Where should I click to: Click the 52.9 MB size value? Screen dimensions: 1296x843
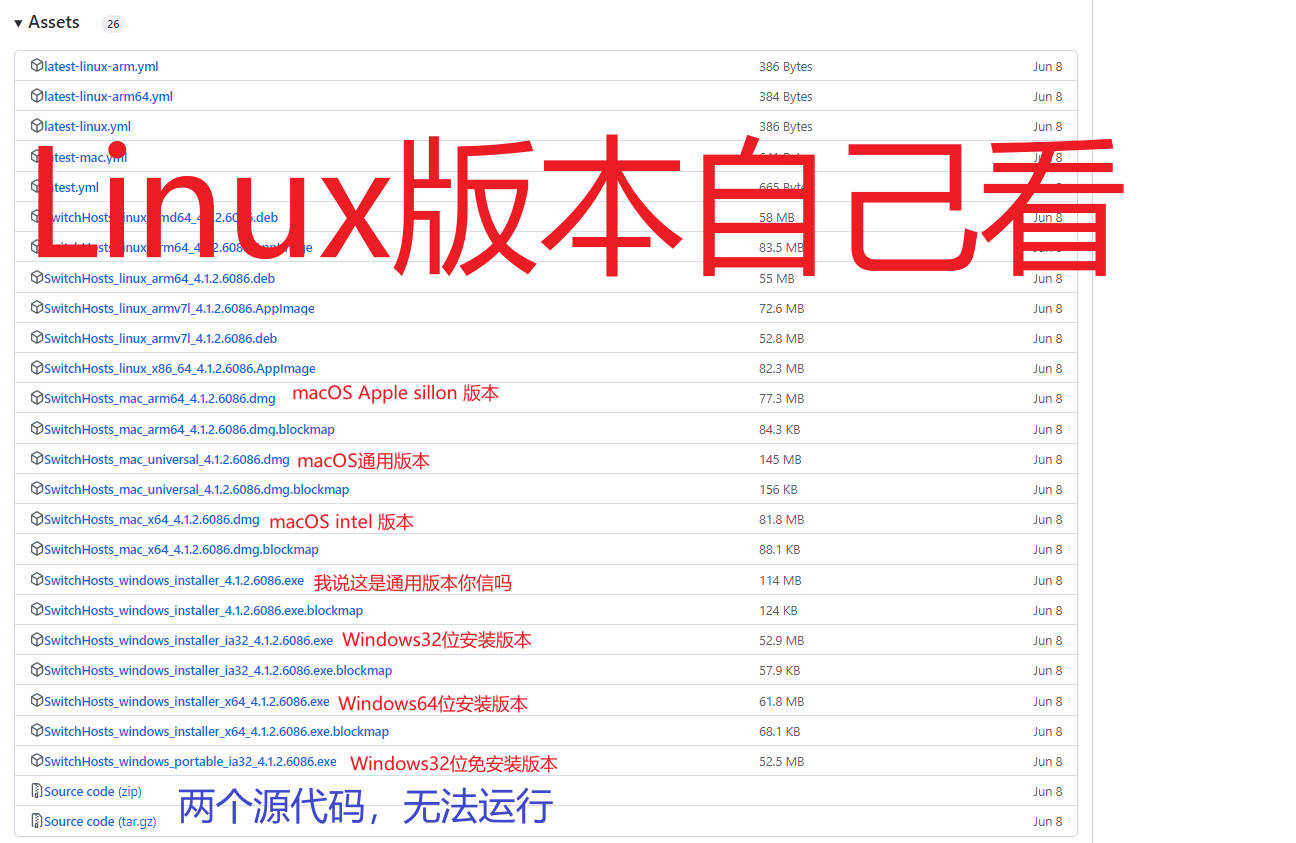click(x=782, y=641)
